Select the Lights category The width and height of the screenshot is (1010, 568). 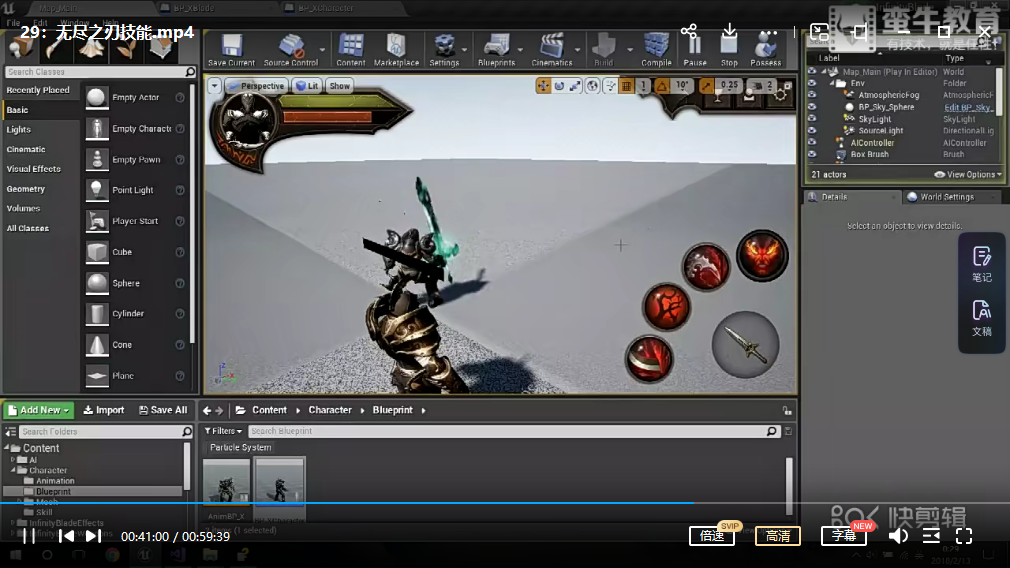[x=19, y=129]
